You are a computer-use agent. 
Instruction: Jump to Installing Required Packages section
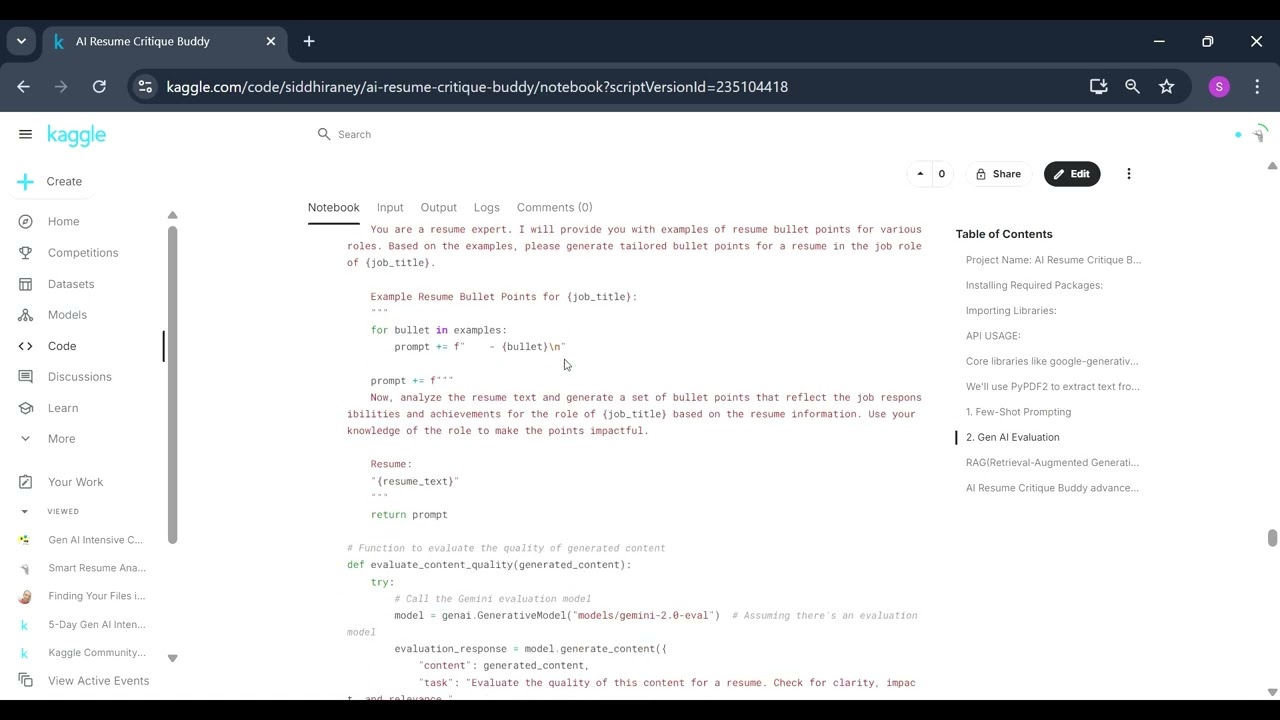coord(1034,285)
